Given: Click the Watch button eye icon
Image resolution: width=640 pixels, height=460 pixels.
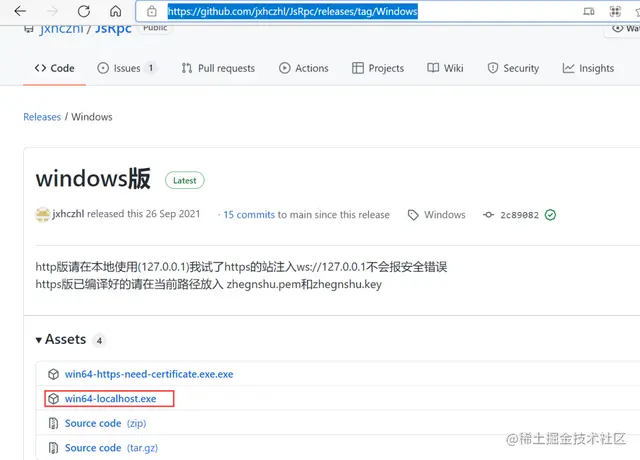Looking at the screenshot, I should pos(618,28).
